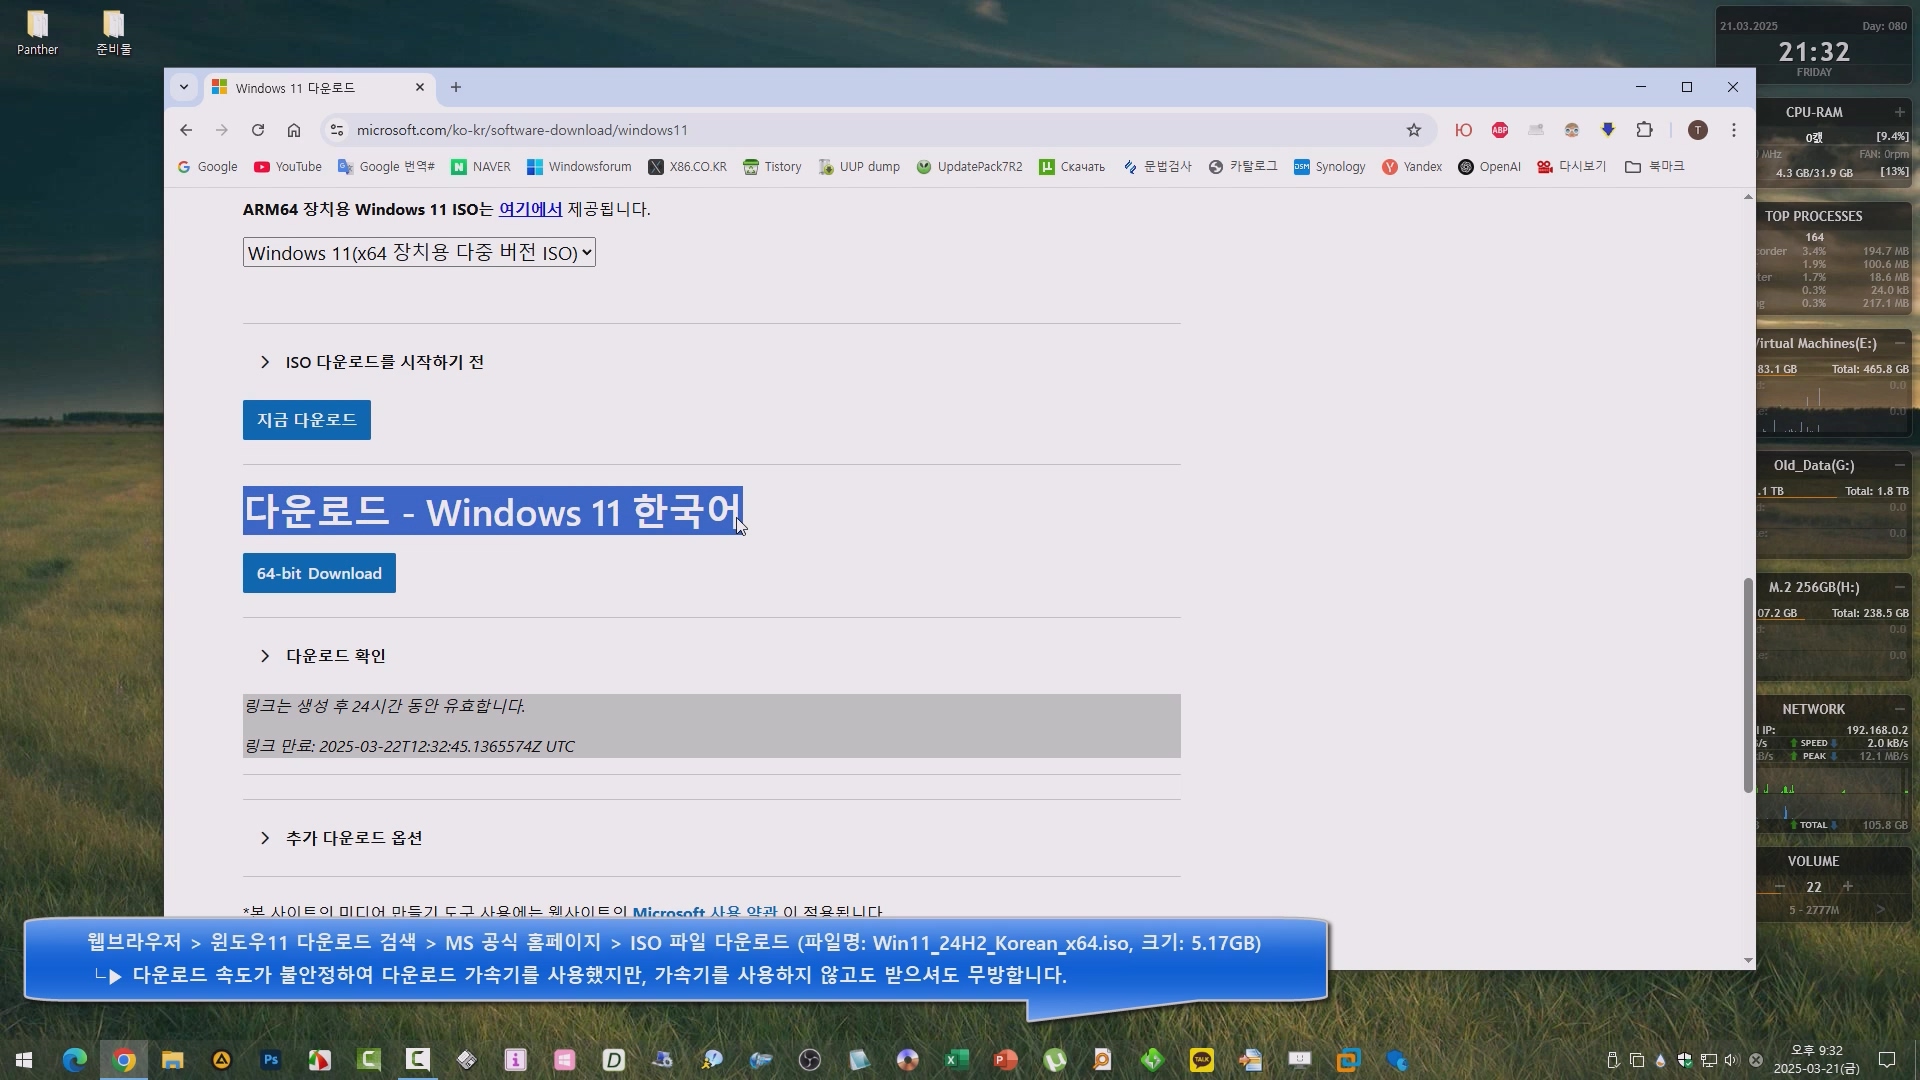Open the Windows Start menu
This screenshot has height=1080, width=1920.
click(24, 1060)
